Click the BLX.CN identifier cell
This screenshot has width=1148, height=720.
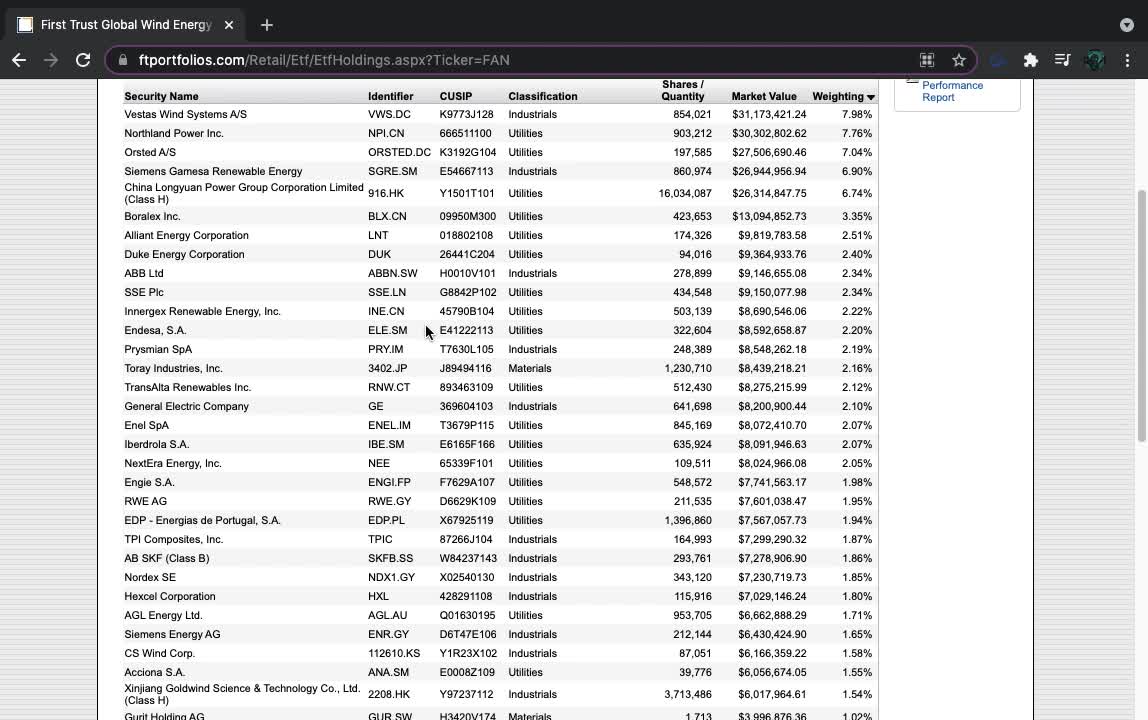coord(387,216)
